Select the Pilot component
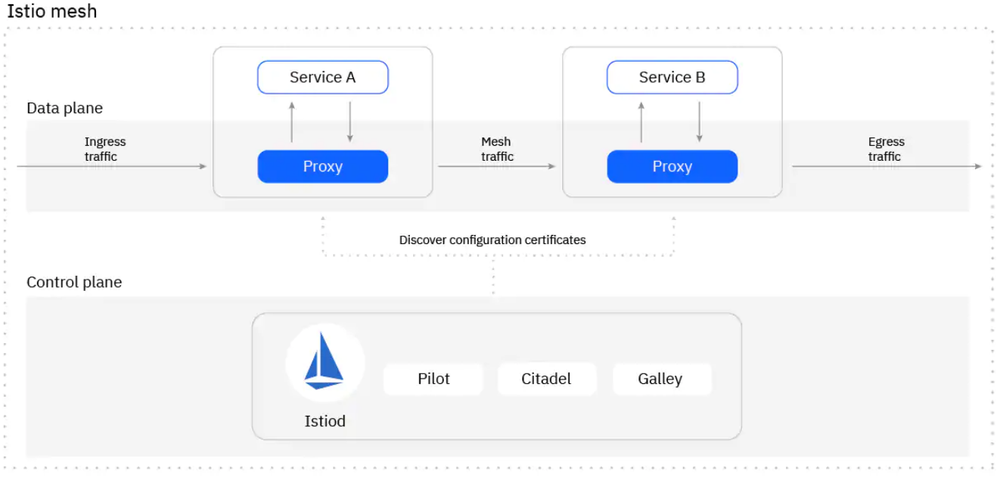The image size is (1000, 479). point(434,379)
